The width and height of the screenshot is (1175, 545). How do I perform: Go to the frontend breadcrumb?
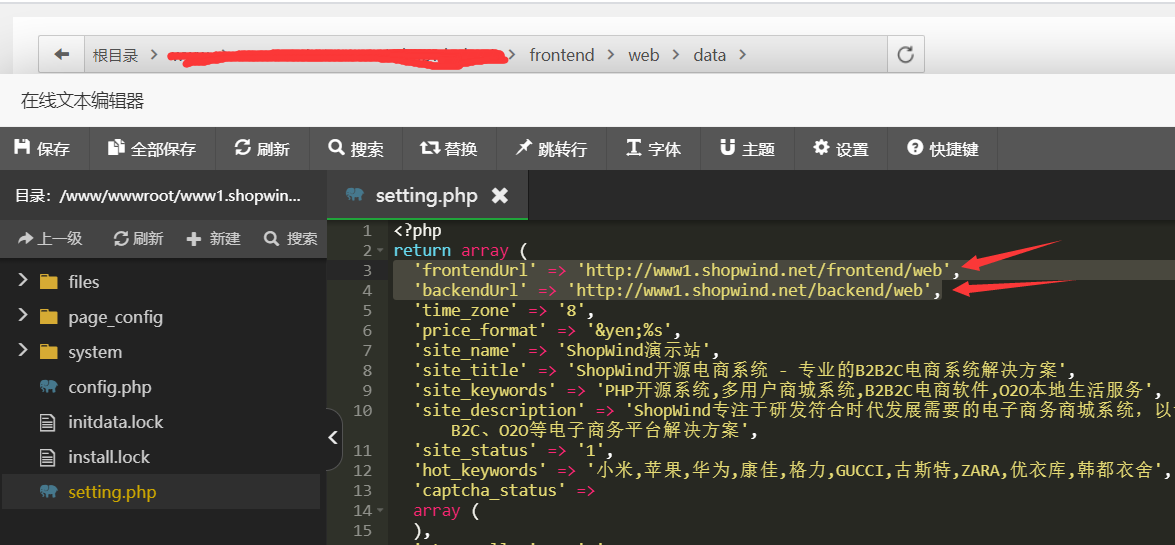[x=561, y=55]
